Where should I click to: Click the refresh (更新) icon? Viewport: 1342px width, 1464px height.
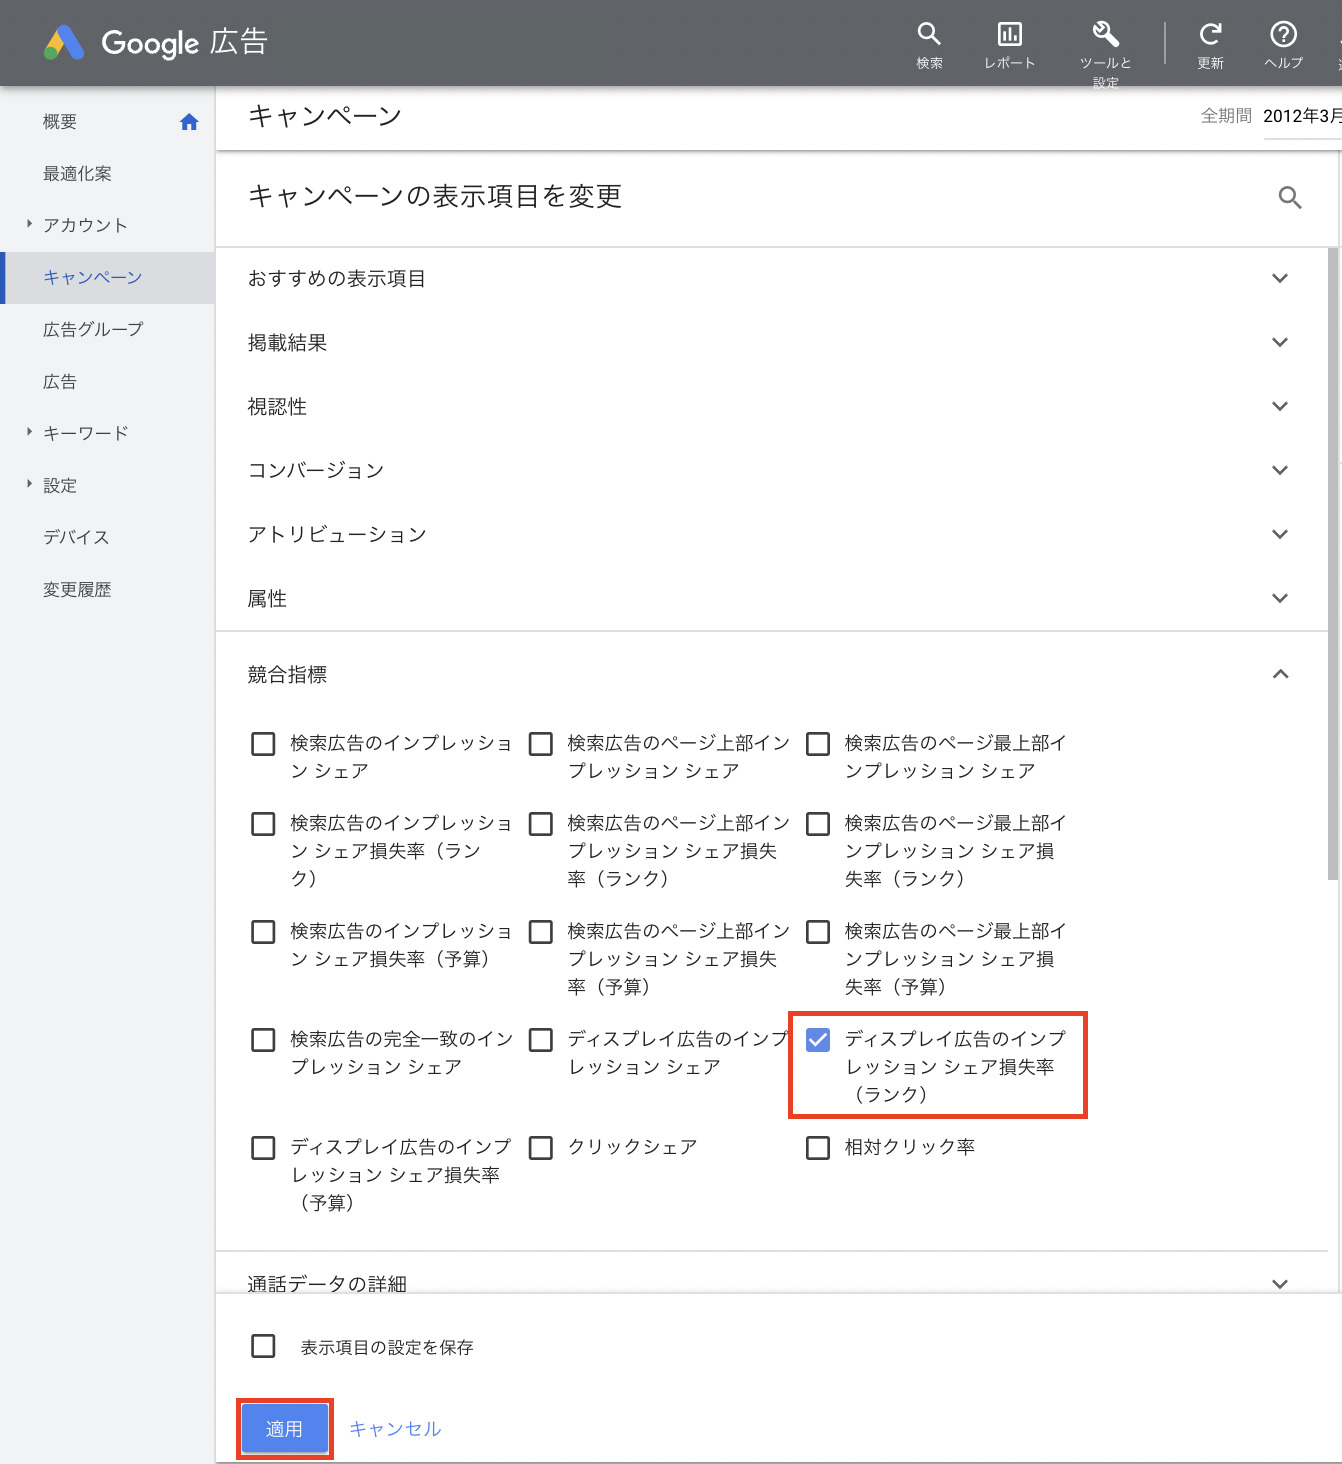1210,35
